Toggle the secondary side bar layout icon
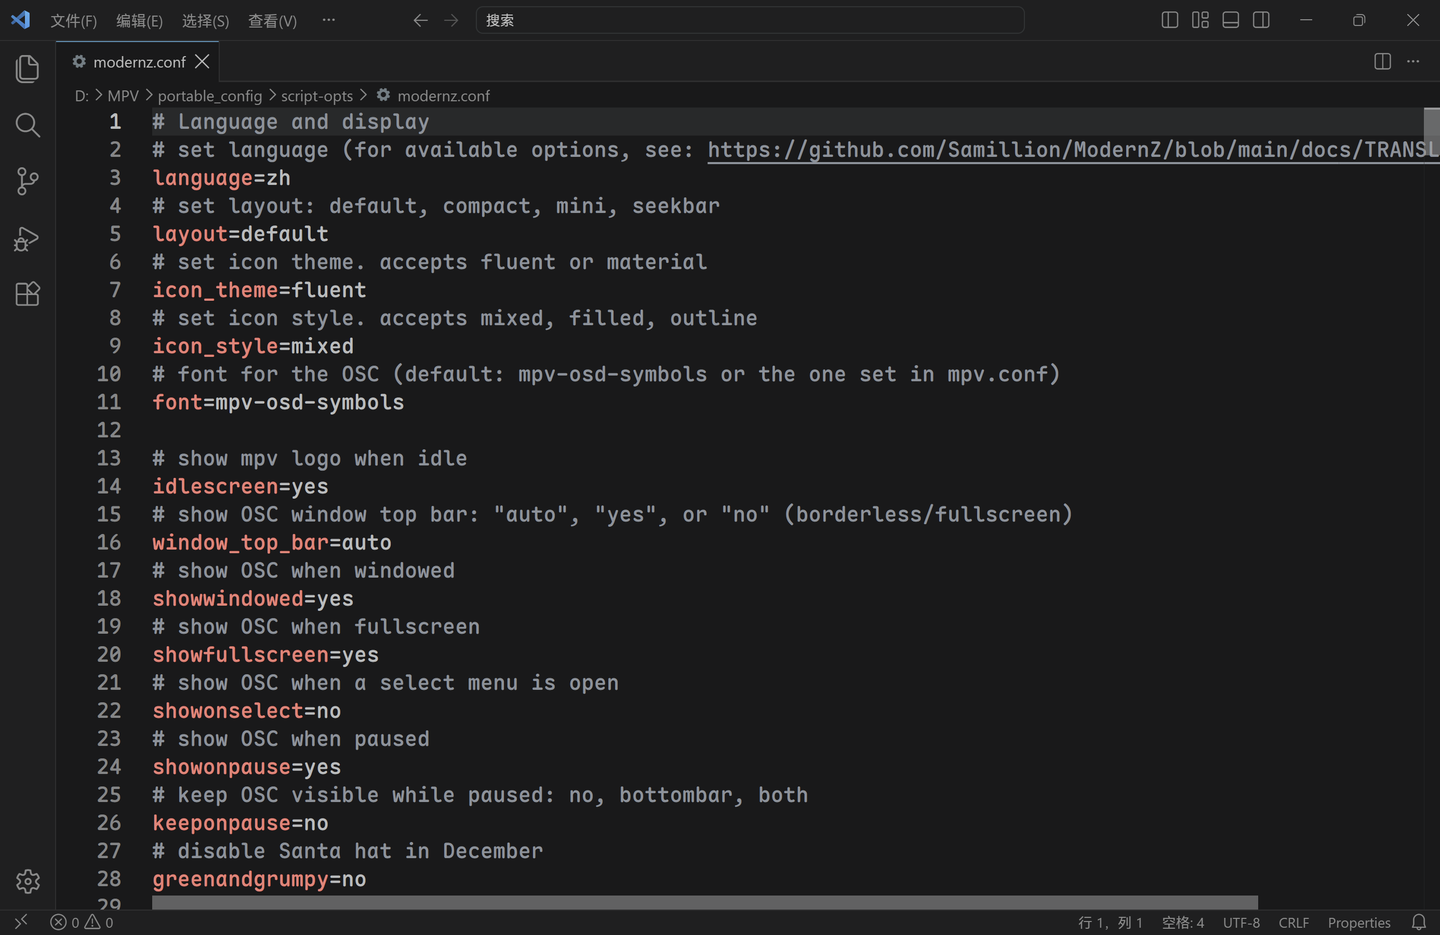Screen dimensions: 1440x935 click(1261, 20)
